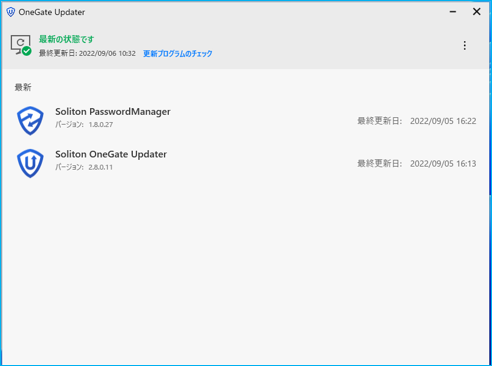This screenshot has height=366, width=492.
Task: Click the date 2022/09/05 16:22
Action: tap(443, 121)
